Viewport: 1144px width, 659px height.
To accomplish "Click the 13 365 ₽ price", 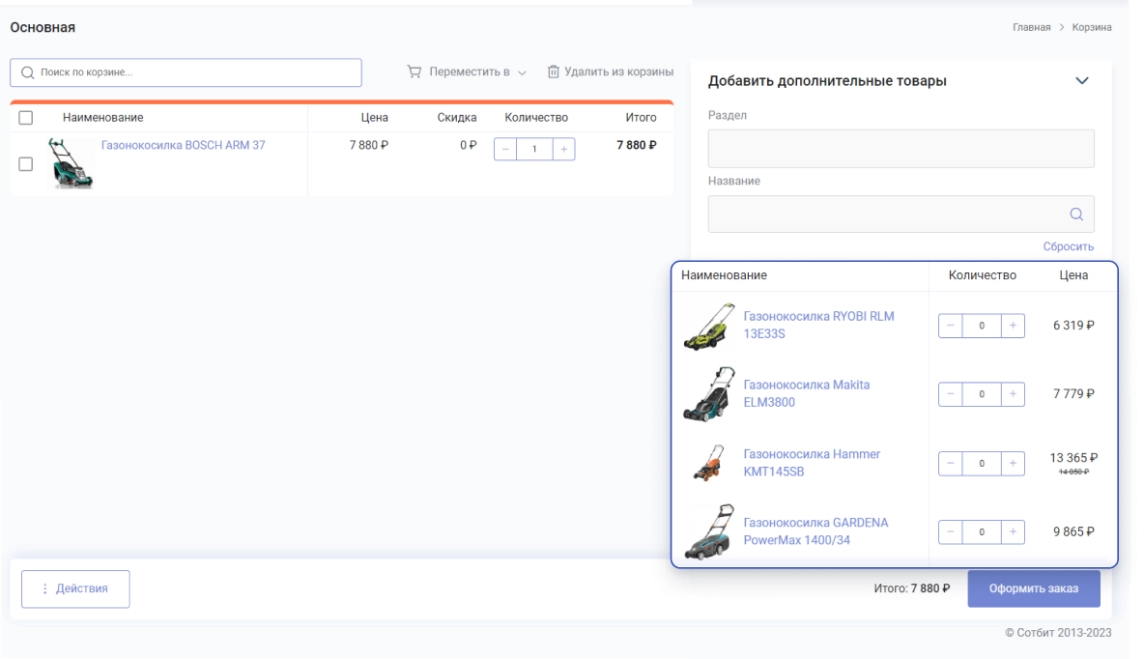I will coord(1073,458).
